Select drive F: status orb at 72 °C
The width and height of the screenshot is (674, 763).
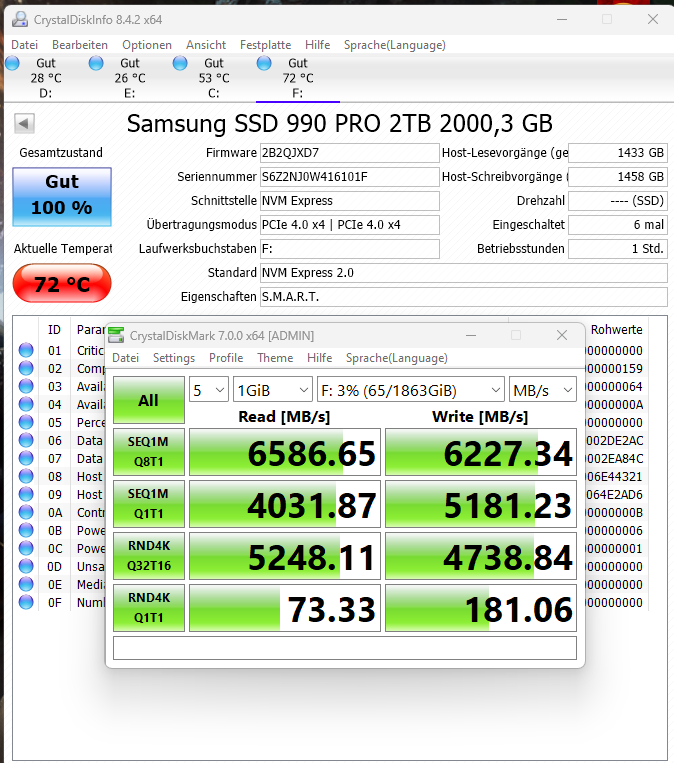click(264, 63)
